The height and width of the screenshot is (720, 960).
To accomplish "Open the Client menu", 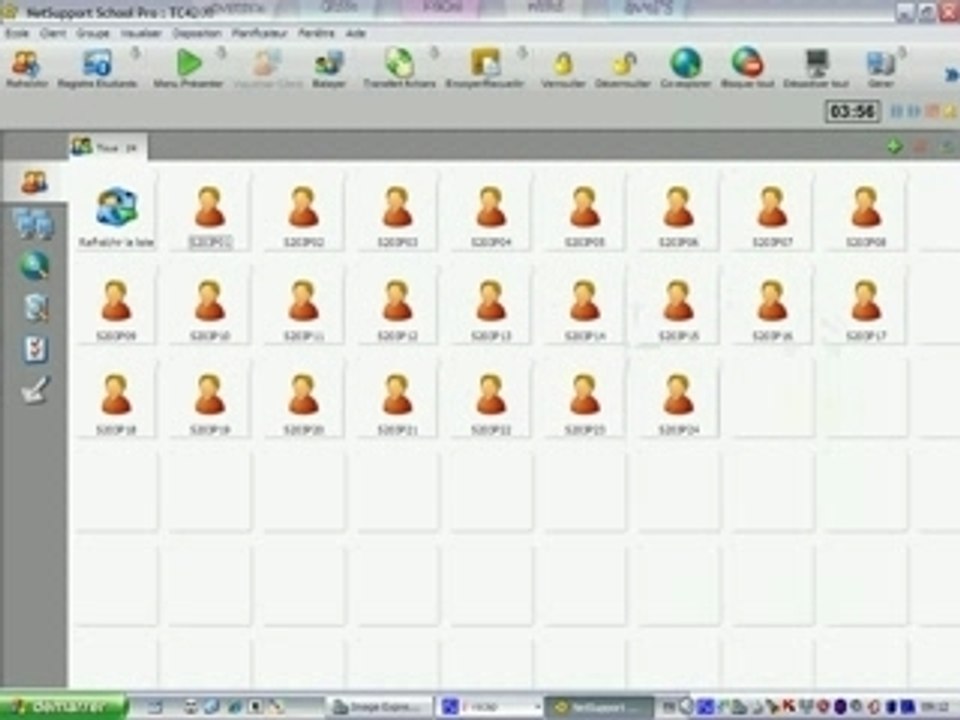I will click(x=53, y=33).
